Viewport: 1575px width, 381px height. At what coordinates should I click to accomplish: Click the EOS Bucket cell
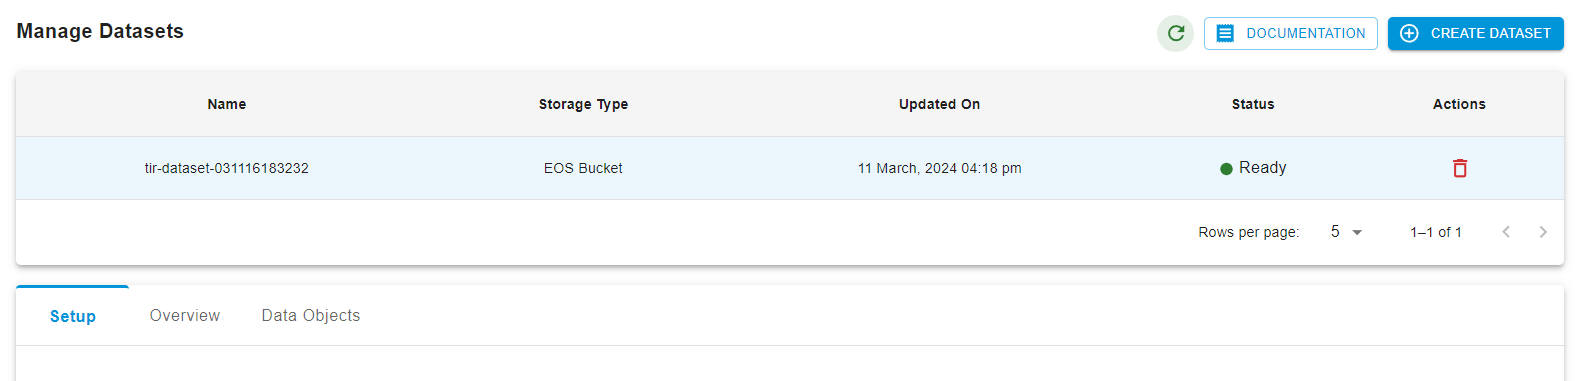pos(583,168)
